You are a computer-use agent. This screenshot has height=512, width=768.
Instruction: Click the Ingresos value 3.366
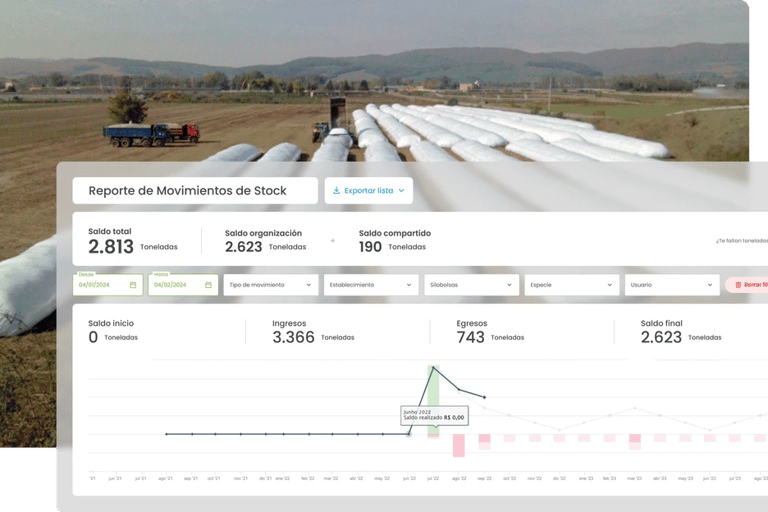coord(293,337)
